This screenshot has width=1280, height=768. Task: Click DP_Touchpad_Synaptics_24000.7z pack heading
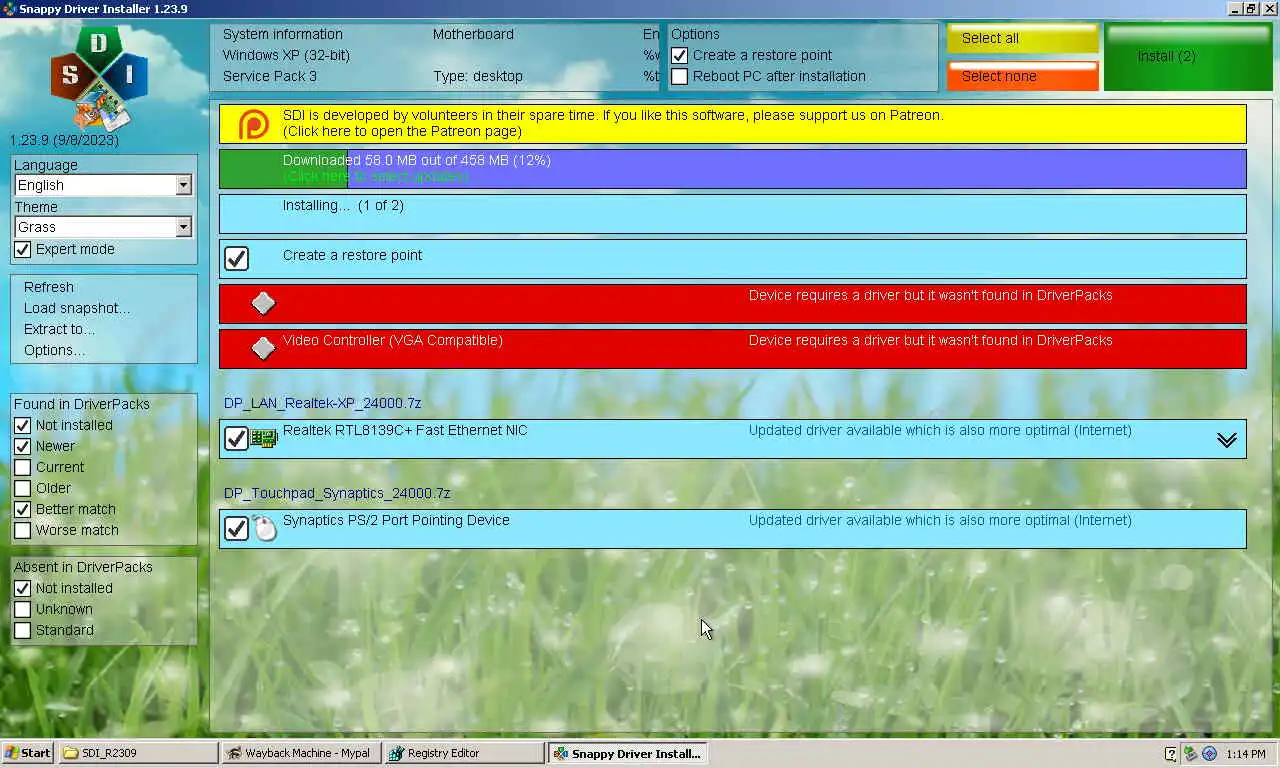tap(337, 494)
